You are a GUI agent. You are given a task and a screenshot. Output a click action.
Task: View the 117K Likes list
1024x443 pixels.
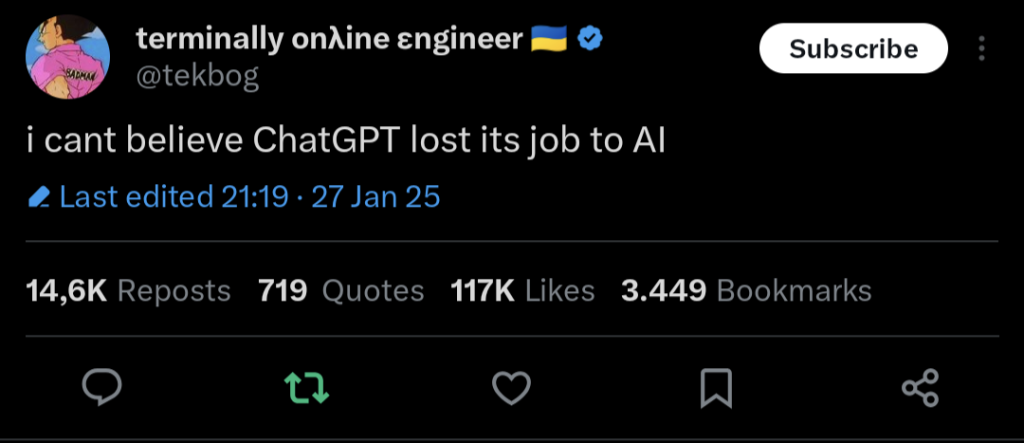tap(522, 291)
